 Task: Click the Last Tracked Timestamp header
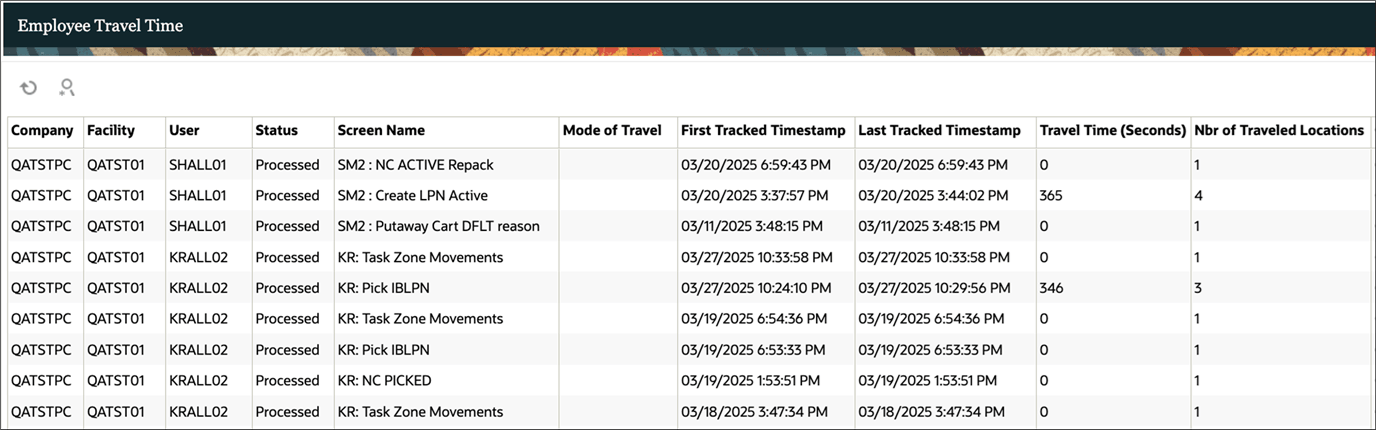click(940, 131)
